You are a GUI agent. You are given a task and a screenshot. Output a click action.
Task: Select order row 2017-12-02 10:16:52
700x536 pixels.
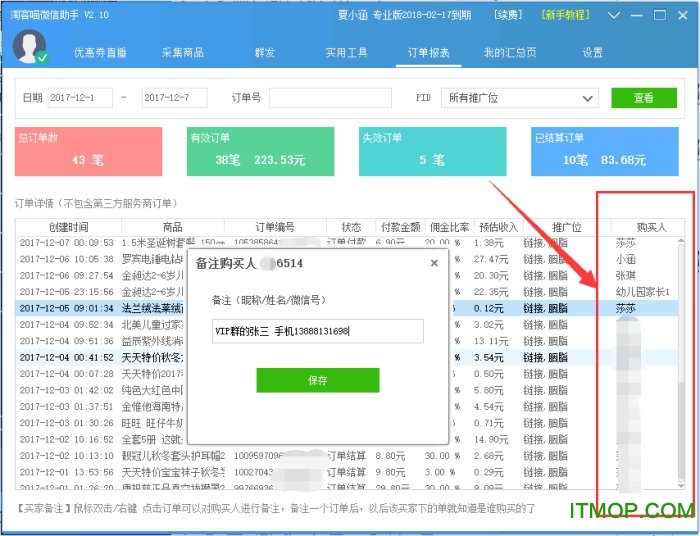[346, 439]
